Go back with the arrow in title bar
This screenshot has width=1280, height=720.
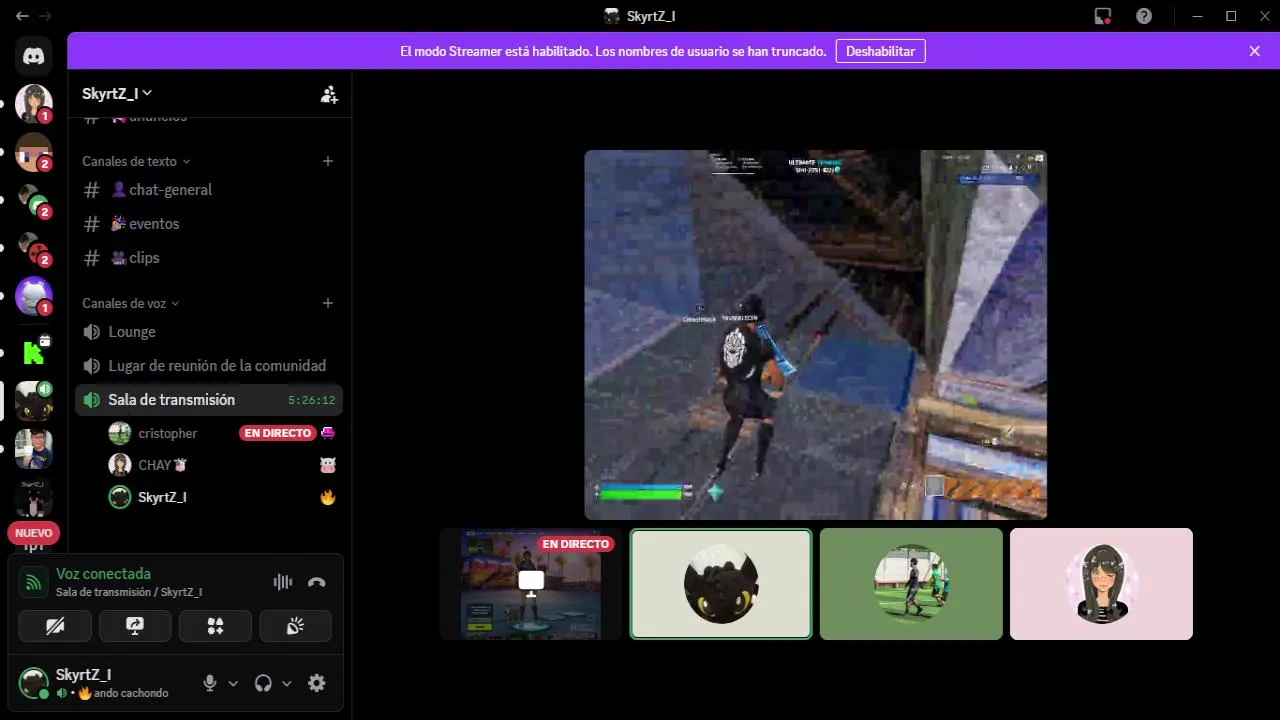tap(22, 16)
